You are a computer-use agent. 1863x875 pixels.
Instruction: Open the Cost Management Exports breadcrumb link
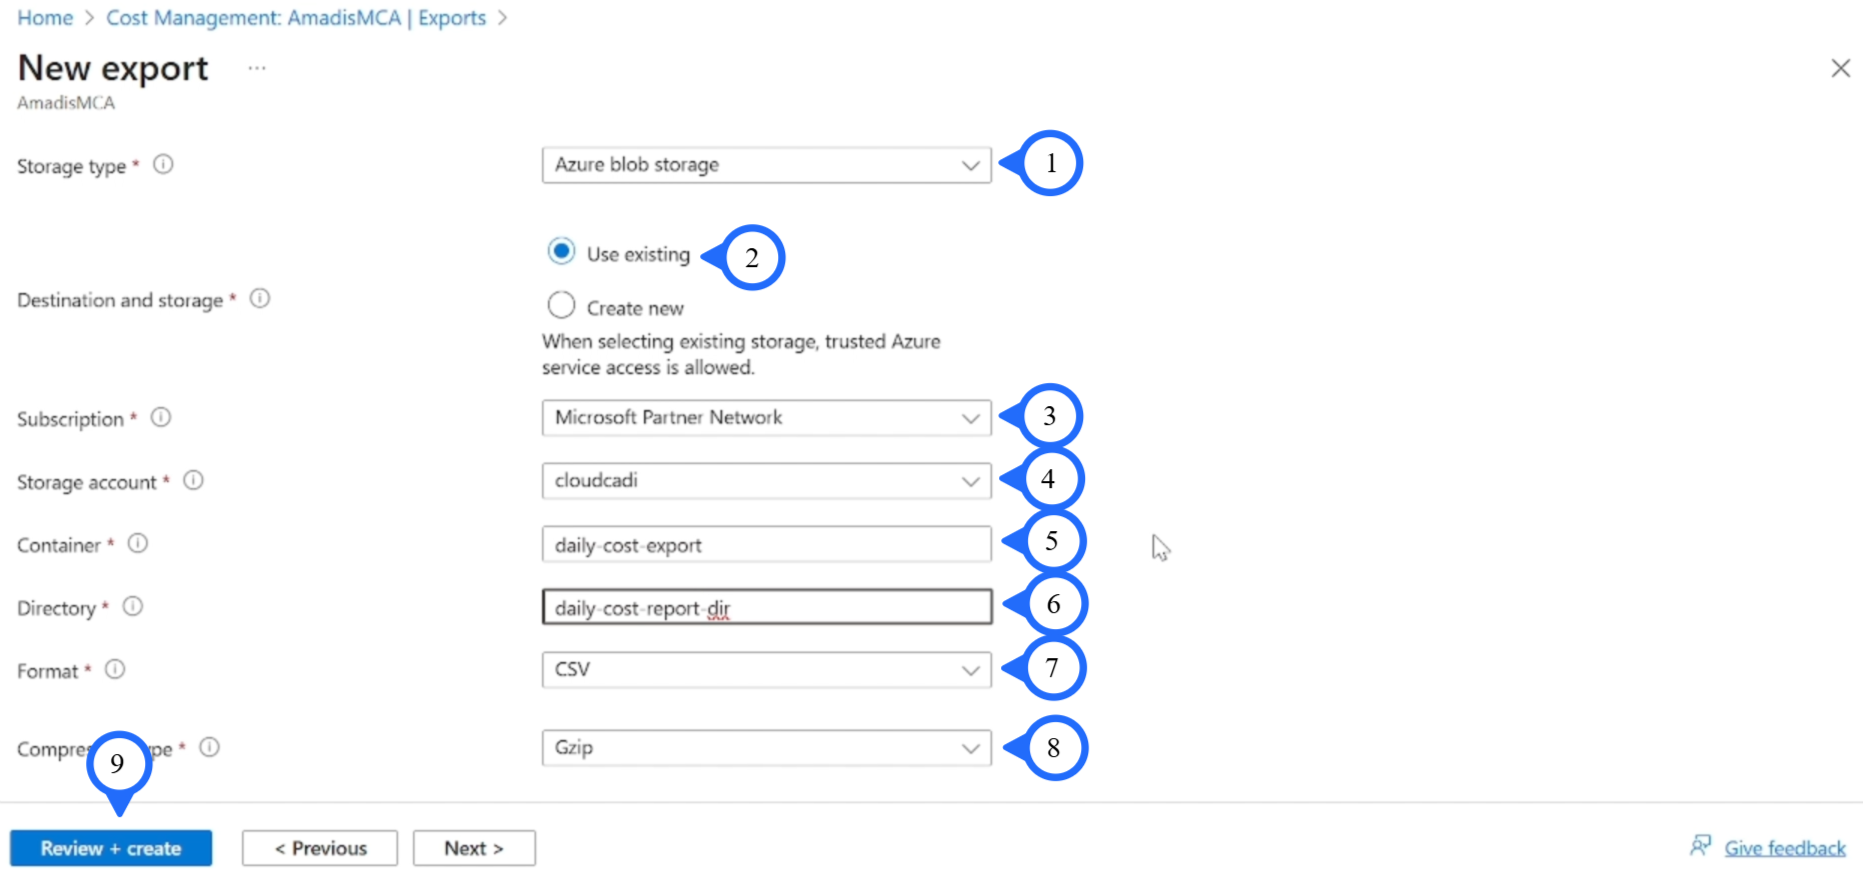[x=296, y=18]
